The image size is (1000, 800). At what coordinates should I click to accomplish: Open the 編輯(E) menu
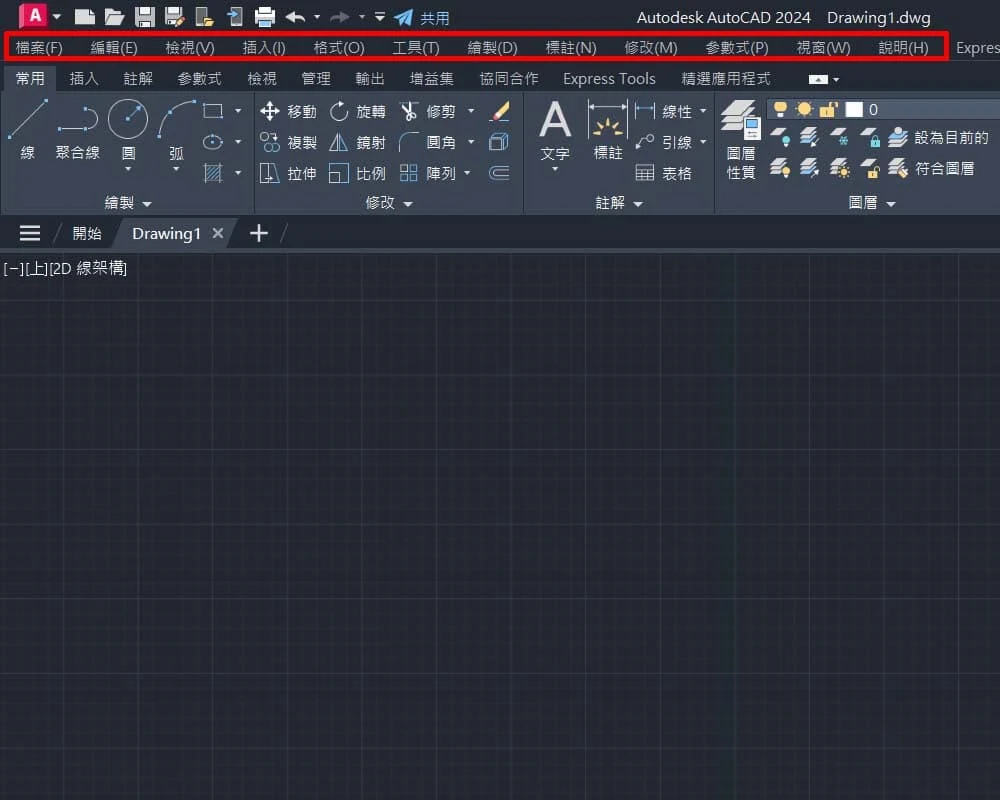click(x=114, y=48)
